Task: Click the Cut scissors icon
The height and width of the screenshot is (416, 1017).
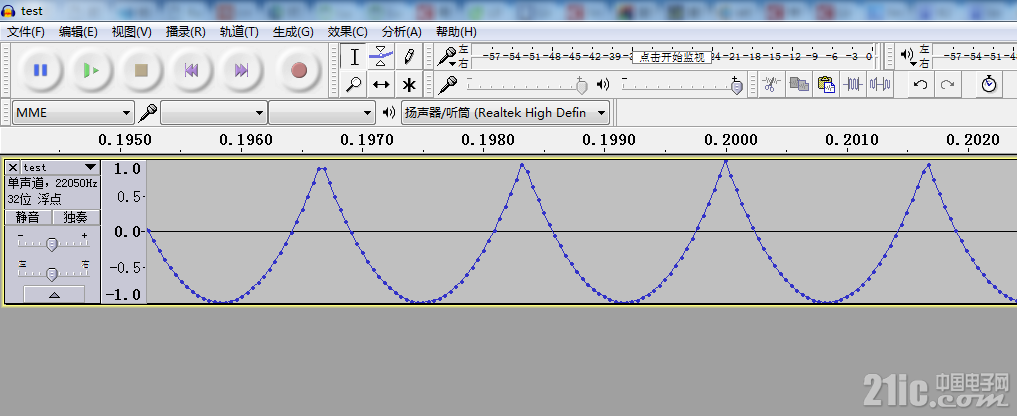Action: 771,84
